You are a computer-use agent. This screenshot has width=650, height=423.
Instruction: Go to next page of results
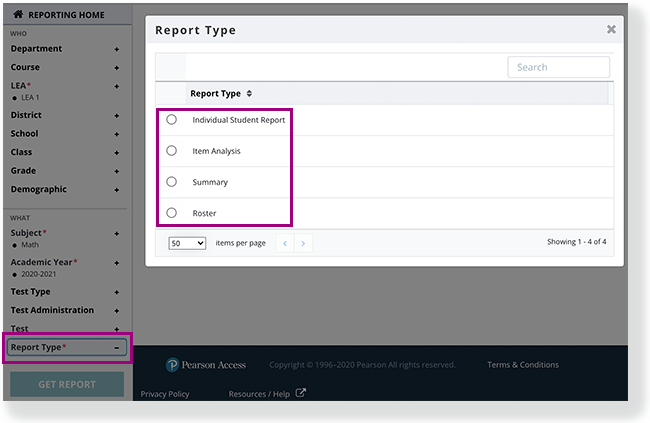point(303,243)
